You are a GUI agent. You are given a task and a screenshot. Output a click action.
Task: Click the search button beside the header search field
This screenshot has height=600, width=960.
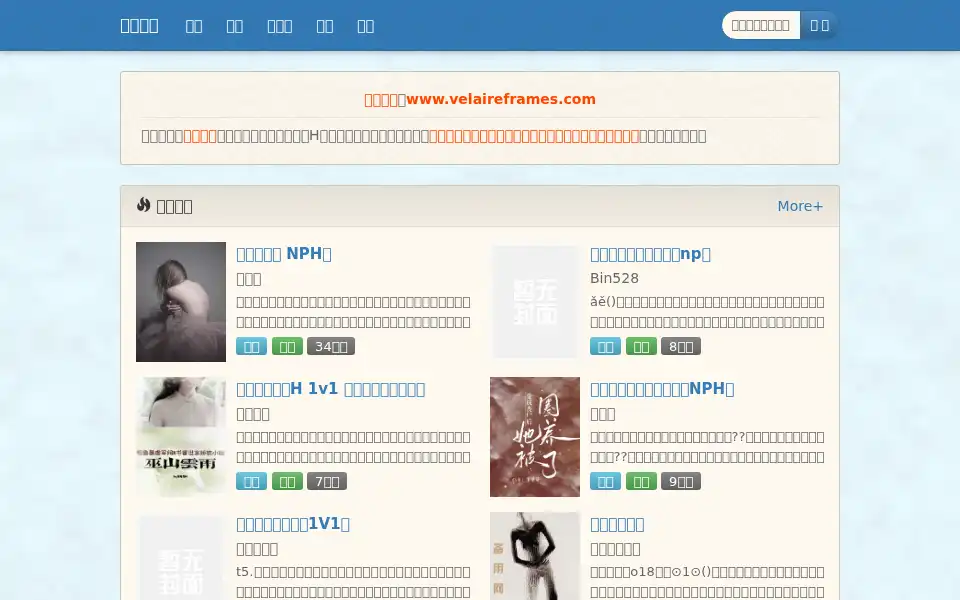click(819, 25)
